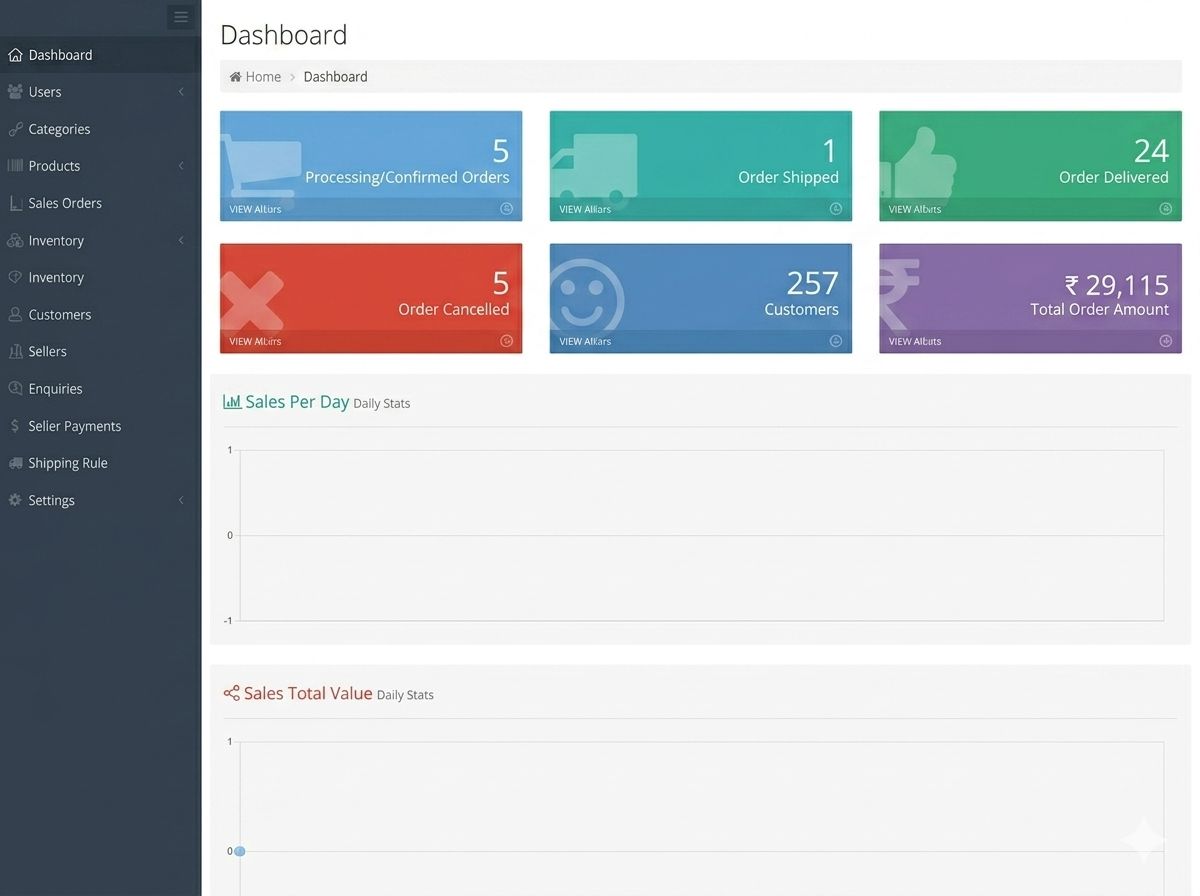The image size is (1200, 896).
Task: Click the Sales Per Day chart icon
Action: tap(231, 402)
